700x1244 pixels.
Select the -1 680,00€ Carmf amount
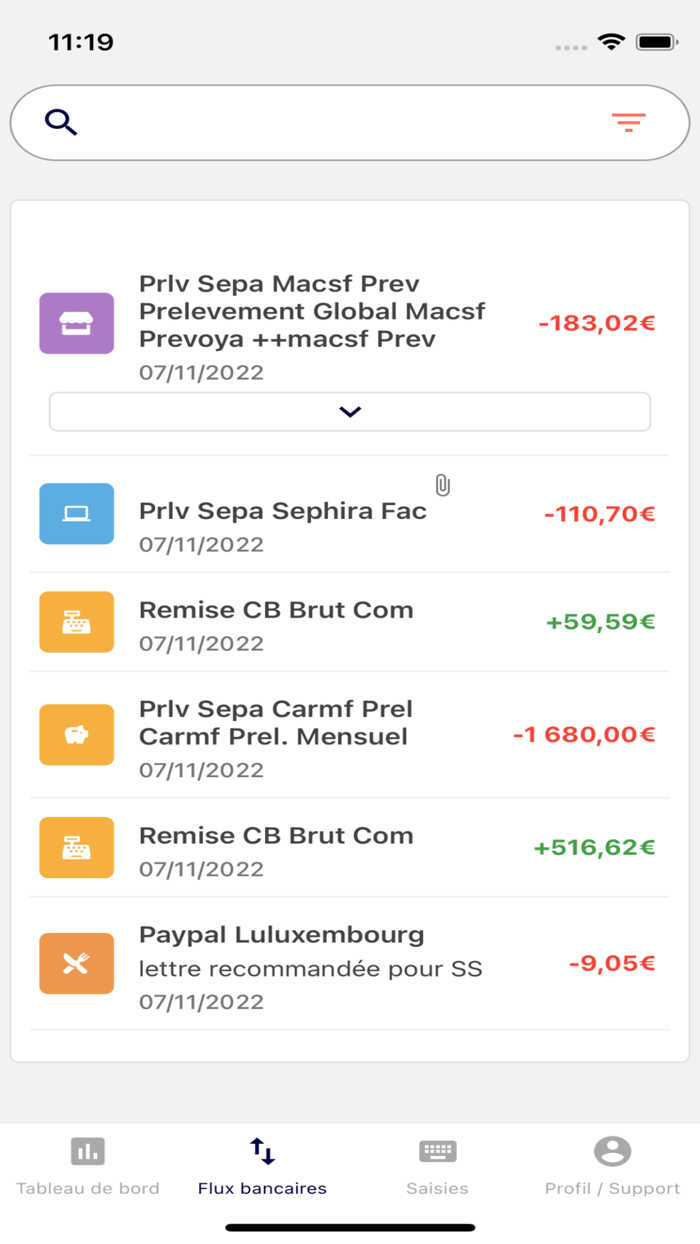click(x=584, y=735)
